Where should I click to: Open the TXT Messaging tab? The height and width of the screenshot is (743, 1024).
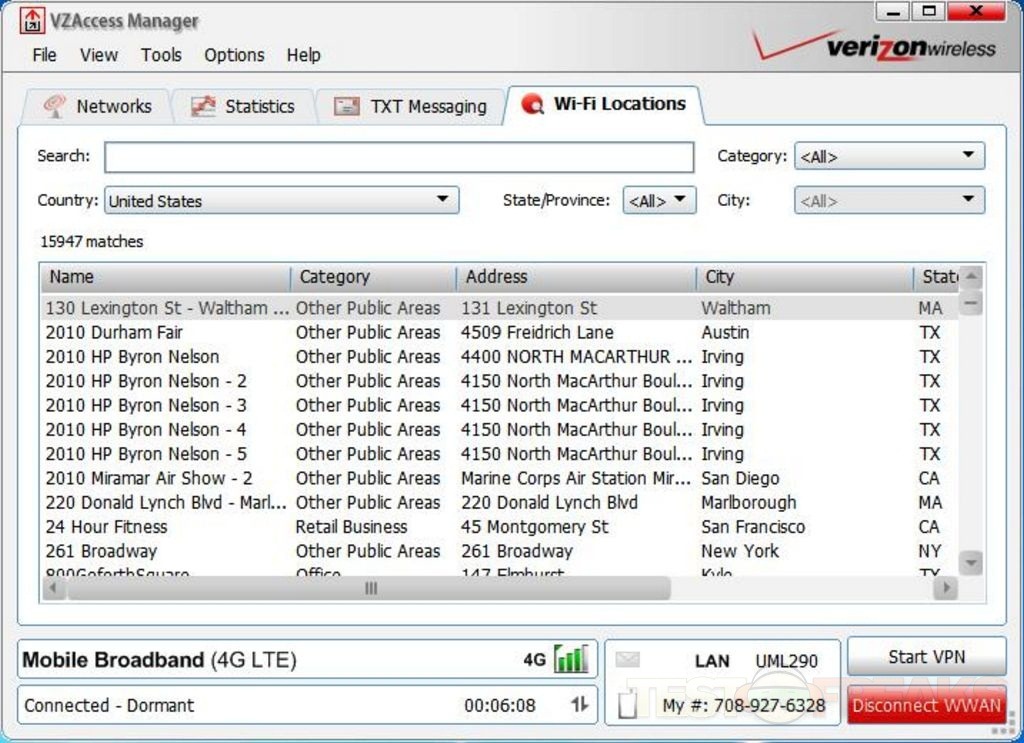pos(411,106)
